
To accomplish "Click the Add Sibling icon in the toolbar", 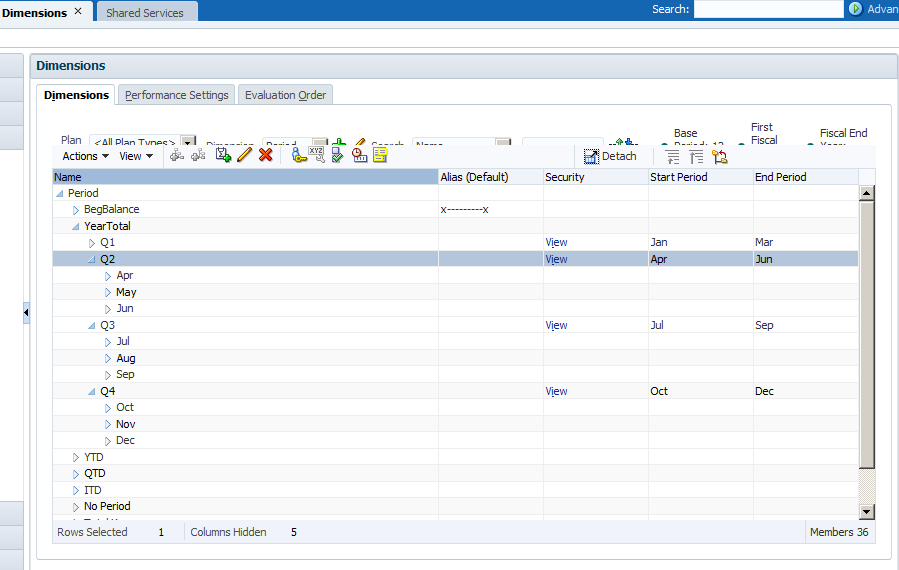I will click(198, 155).
